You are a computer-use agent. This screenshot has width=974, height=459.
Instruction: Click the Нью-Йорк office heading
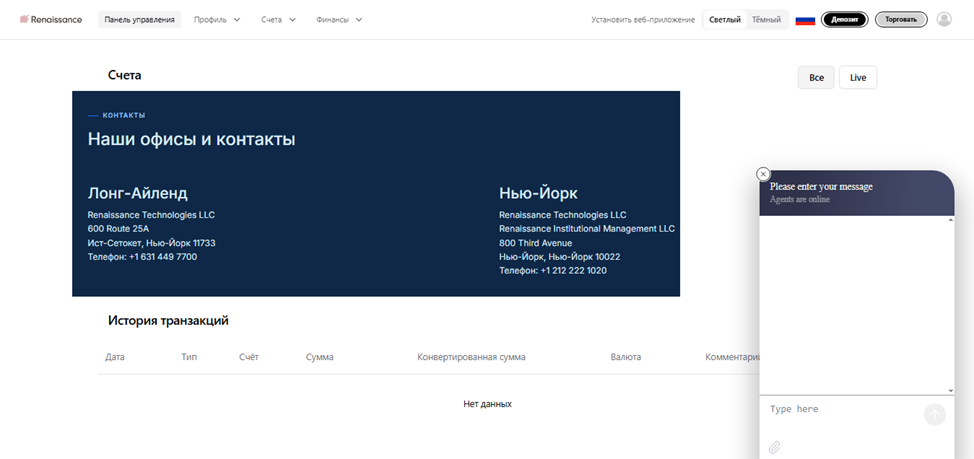[538, 193]
